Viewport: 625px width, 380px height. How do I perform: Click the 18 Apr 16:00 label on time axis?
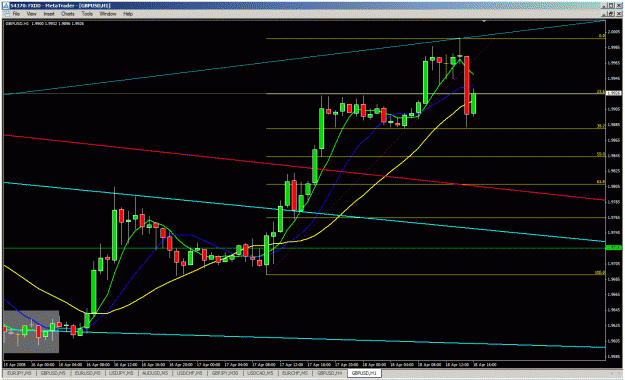pos(484,364)
